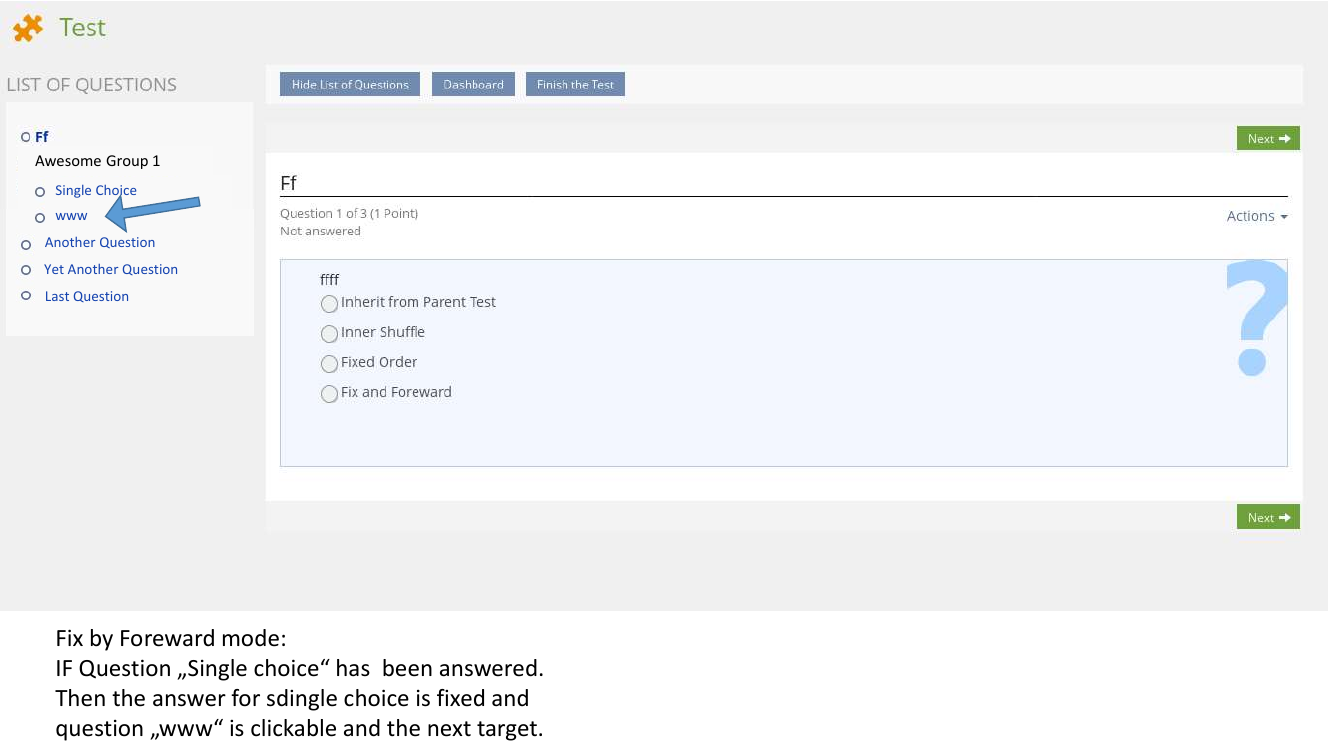The height and width of the screenshot is (752, 1328).
Task: Click the Not answered status text
Action: click(x=320, y=231)
